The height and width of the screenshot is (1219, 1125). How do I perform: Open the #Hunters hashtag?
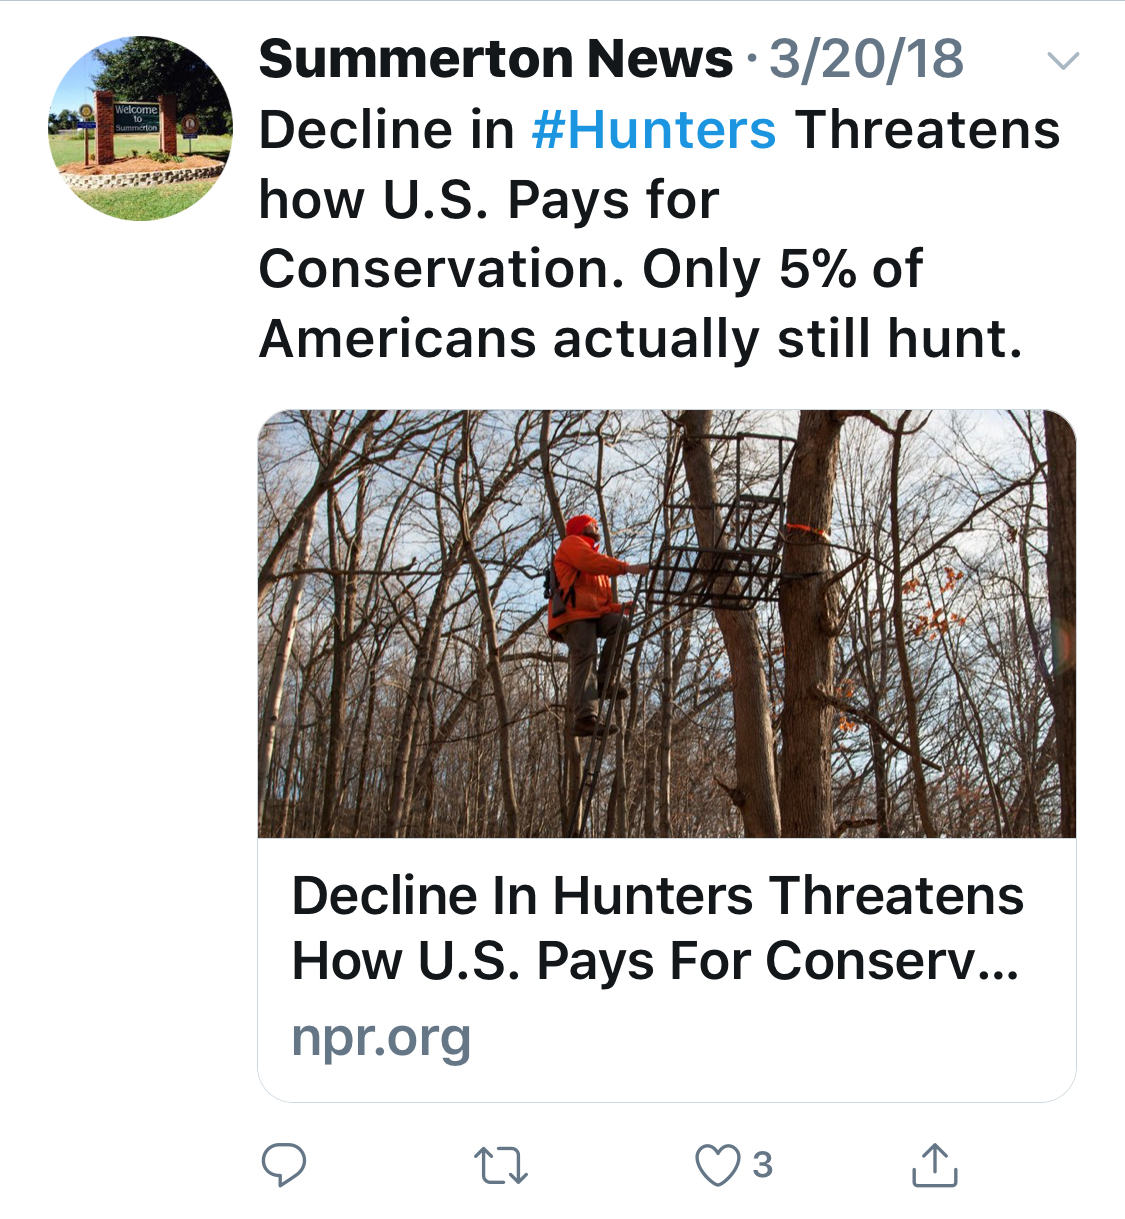pos(654,130)
